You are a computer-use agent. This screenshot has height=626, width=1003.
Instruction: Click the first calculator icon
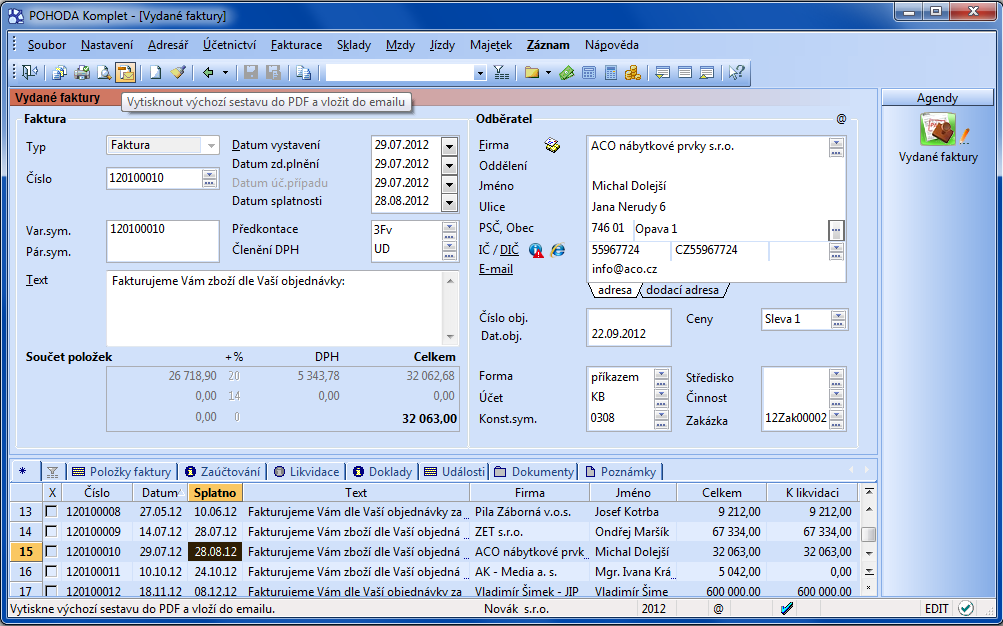click(589, 73)
